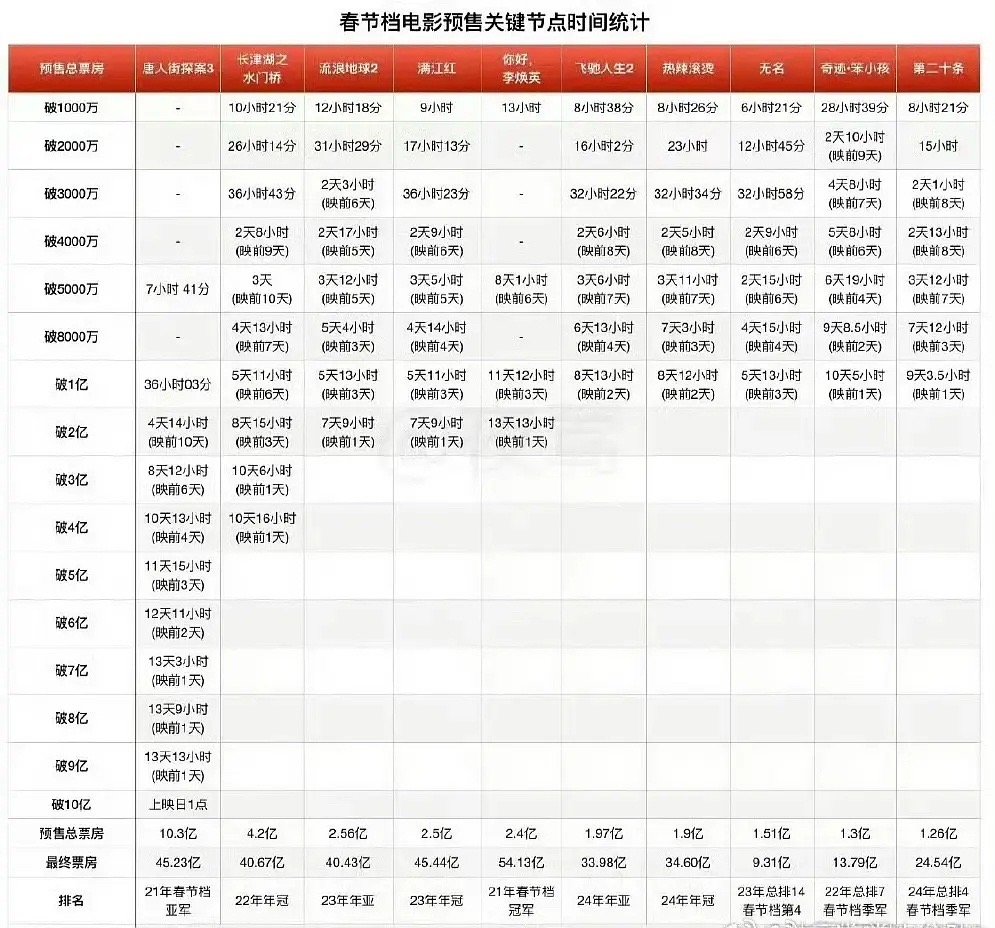Click the 破8000万 row label

(x=71, y=336)
